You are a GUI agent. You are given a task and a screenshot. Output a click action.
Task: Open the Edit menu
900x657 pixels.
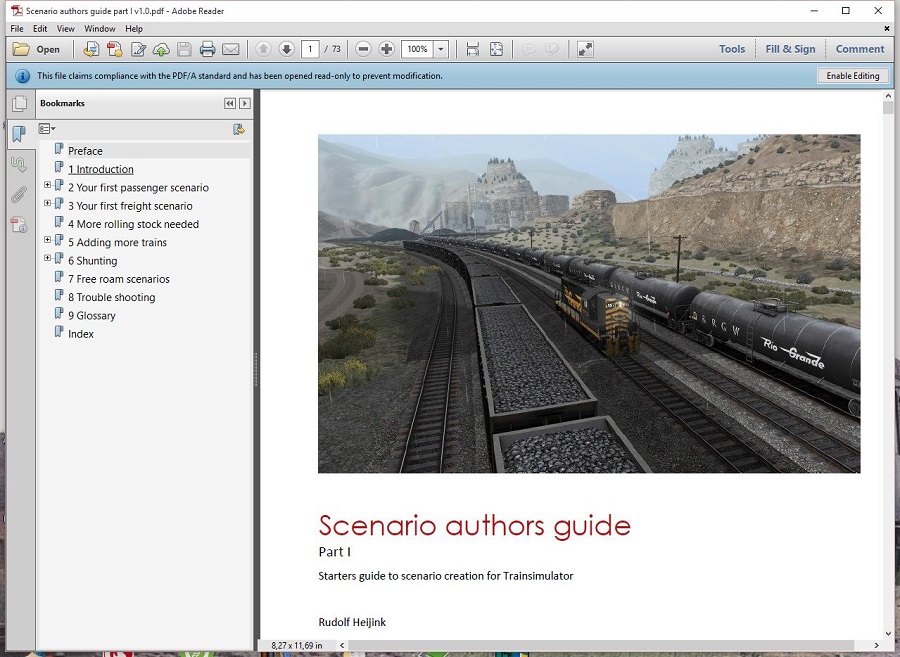40,29
